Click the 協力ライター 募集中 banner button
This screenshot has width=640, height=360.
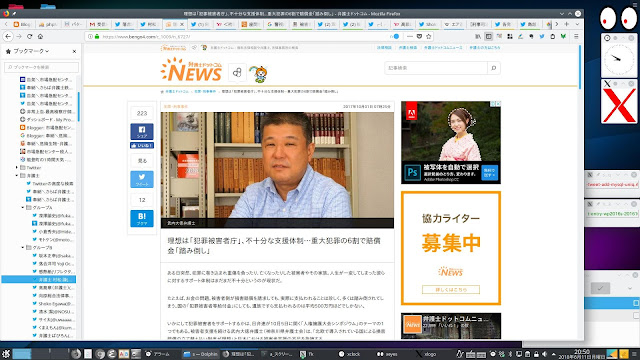coord(451,289)
